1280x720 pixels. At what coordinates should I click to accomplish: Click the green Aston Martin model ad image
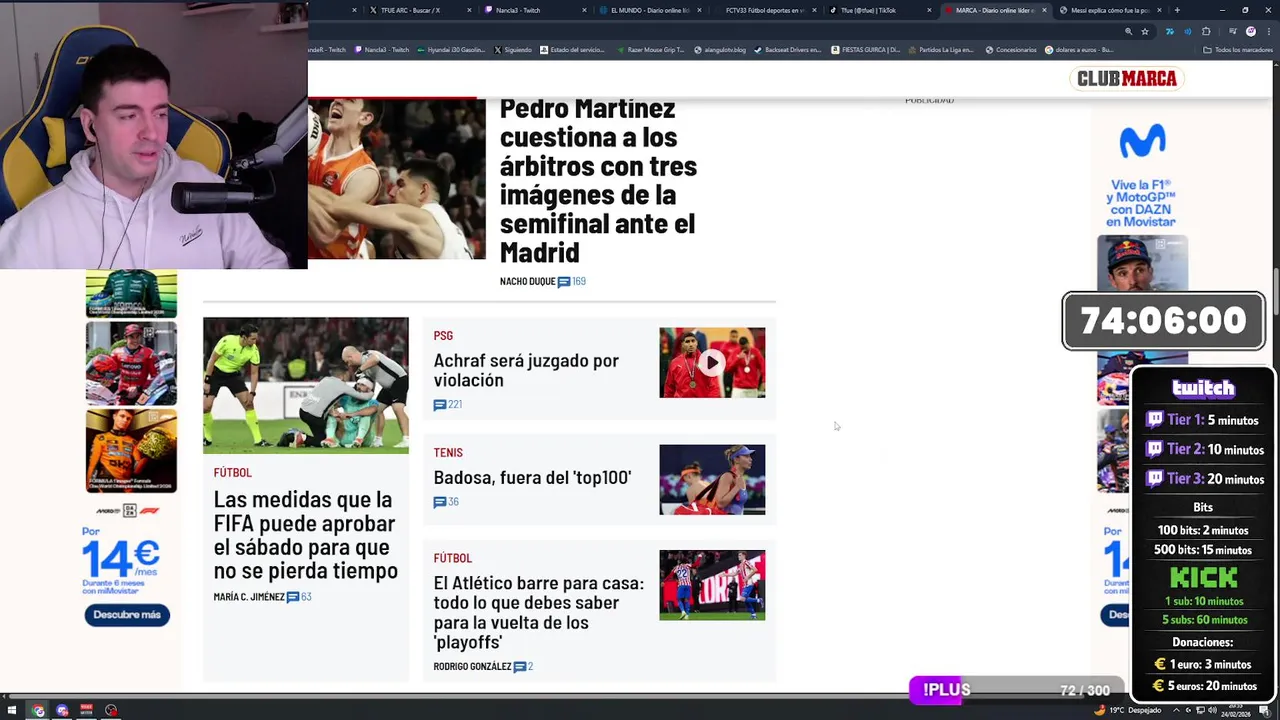(x=131, y=294)
